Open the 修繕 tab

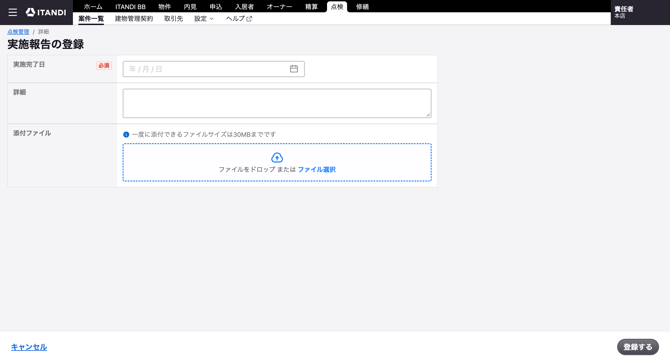[362, 7]
